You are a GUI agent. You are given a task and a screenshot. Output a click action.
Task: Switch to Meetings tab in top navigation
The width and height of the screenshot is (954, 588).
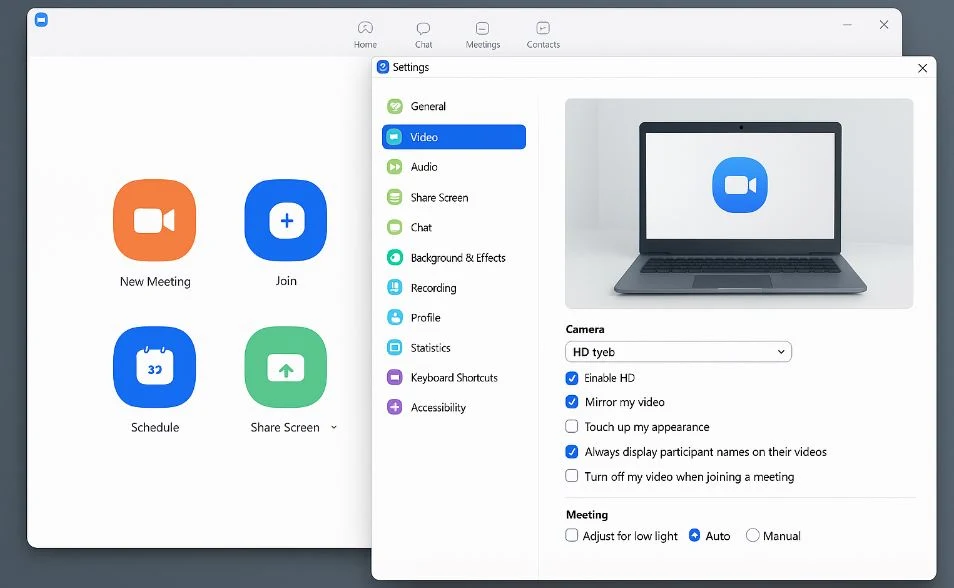click(x=482, y=35)
